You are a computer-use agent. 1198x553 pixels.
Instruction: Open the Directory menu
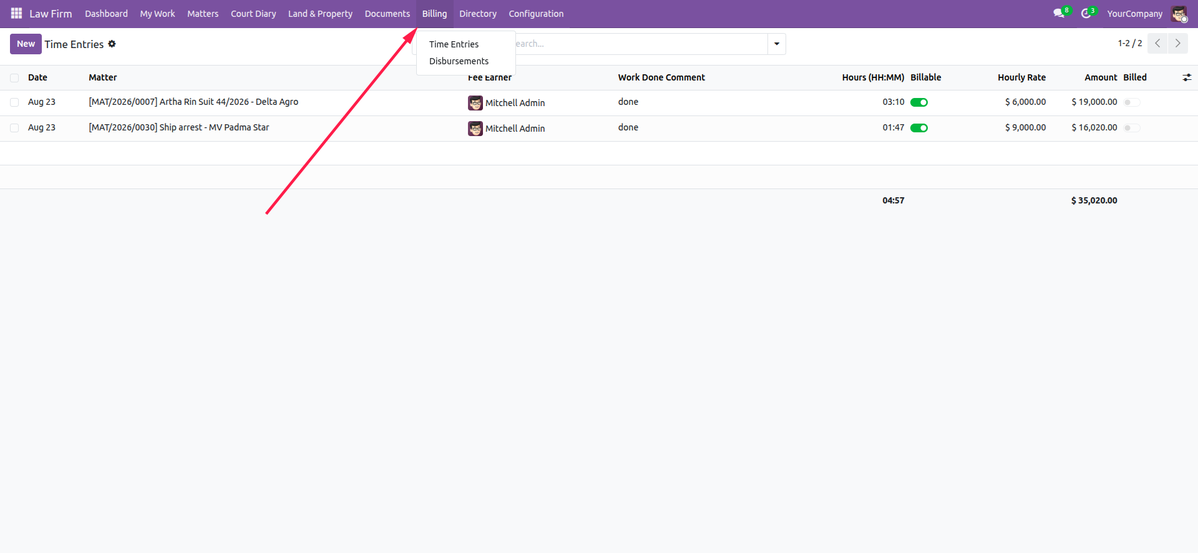(478, 14)
